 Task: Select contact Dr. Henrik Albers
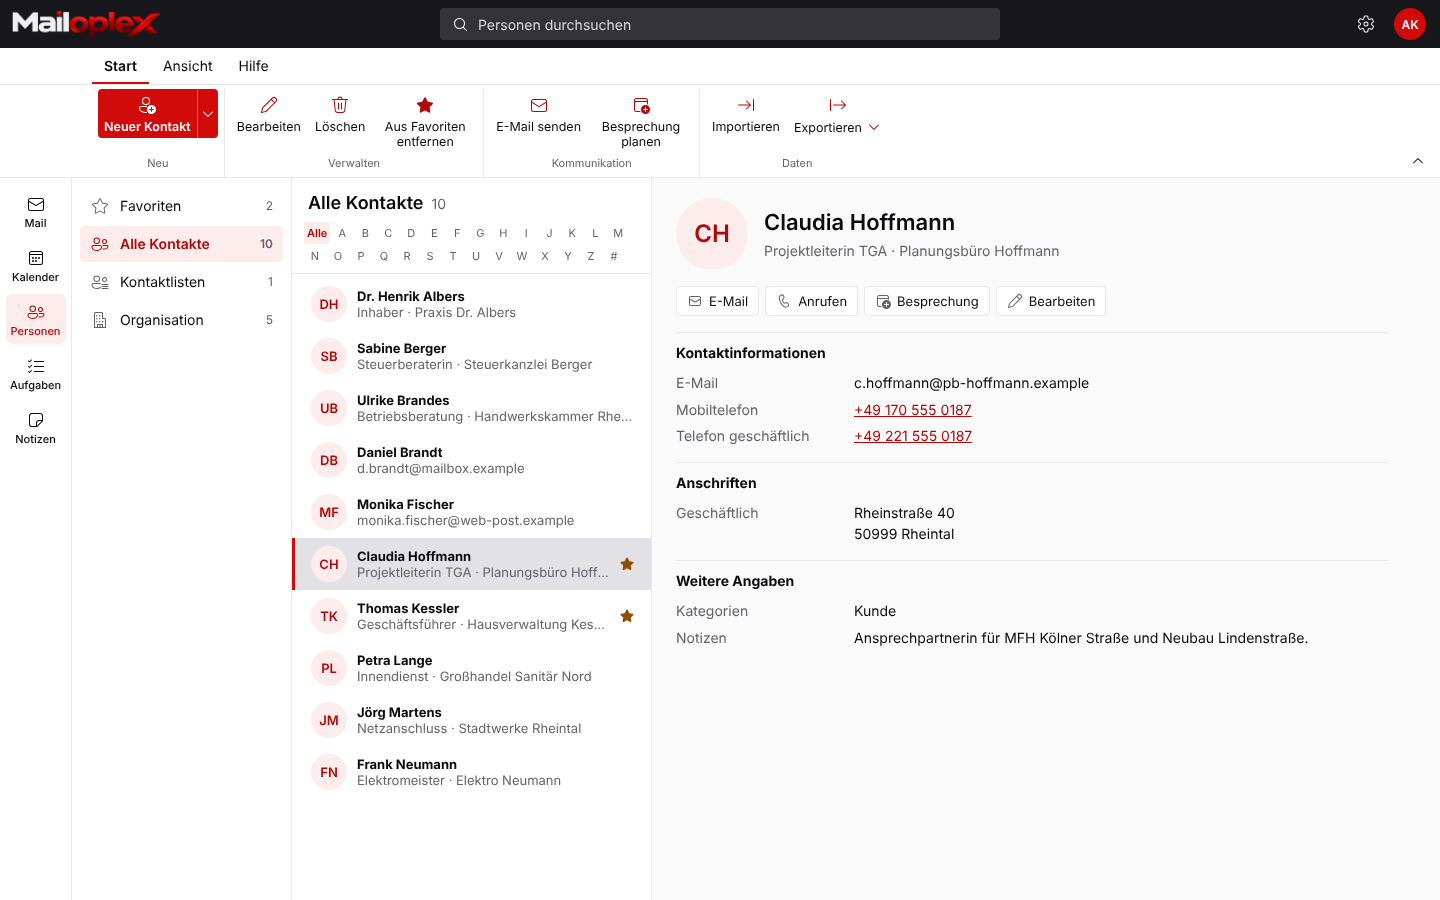[472, 304]
